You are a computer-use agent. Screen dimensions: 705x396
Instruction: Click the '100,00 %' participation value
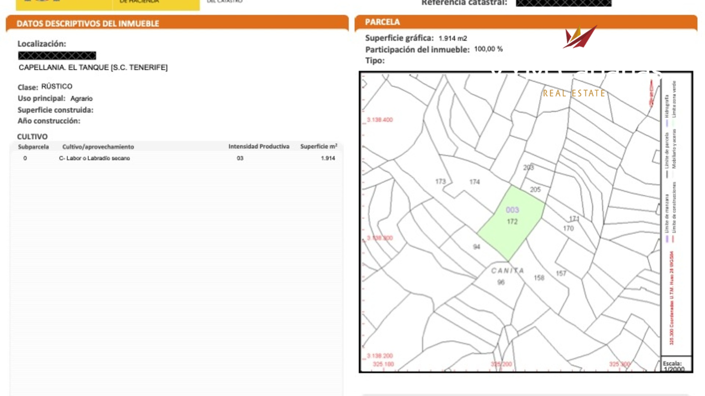coord(488,49)
